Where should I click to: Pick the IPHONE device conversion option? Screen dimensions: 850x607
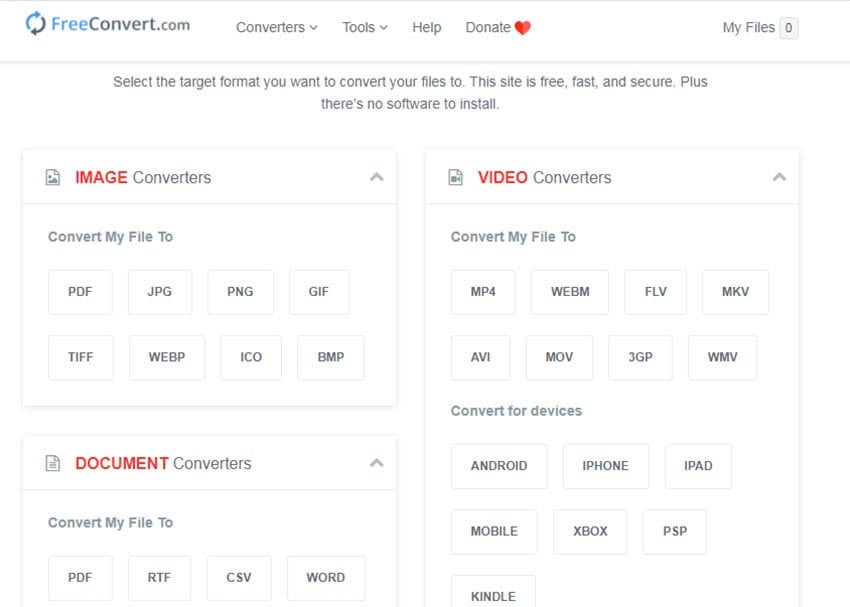point(606,466)
